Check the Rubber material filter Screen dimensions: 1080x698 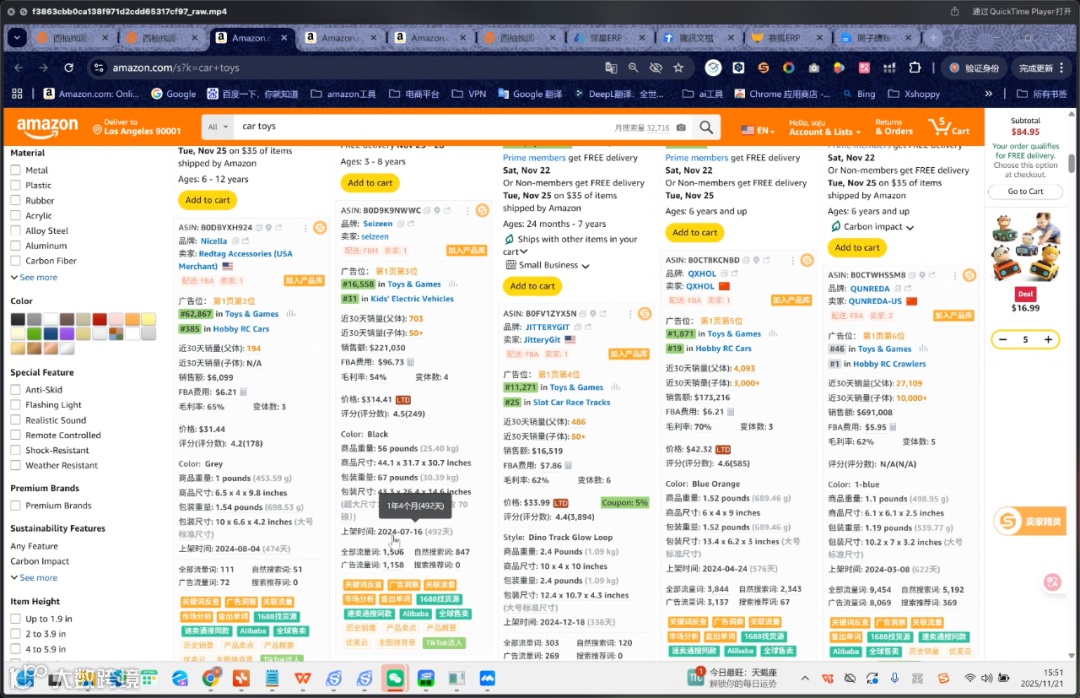pyautogui.click(x=15, y=200)
